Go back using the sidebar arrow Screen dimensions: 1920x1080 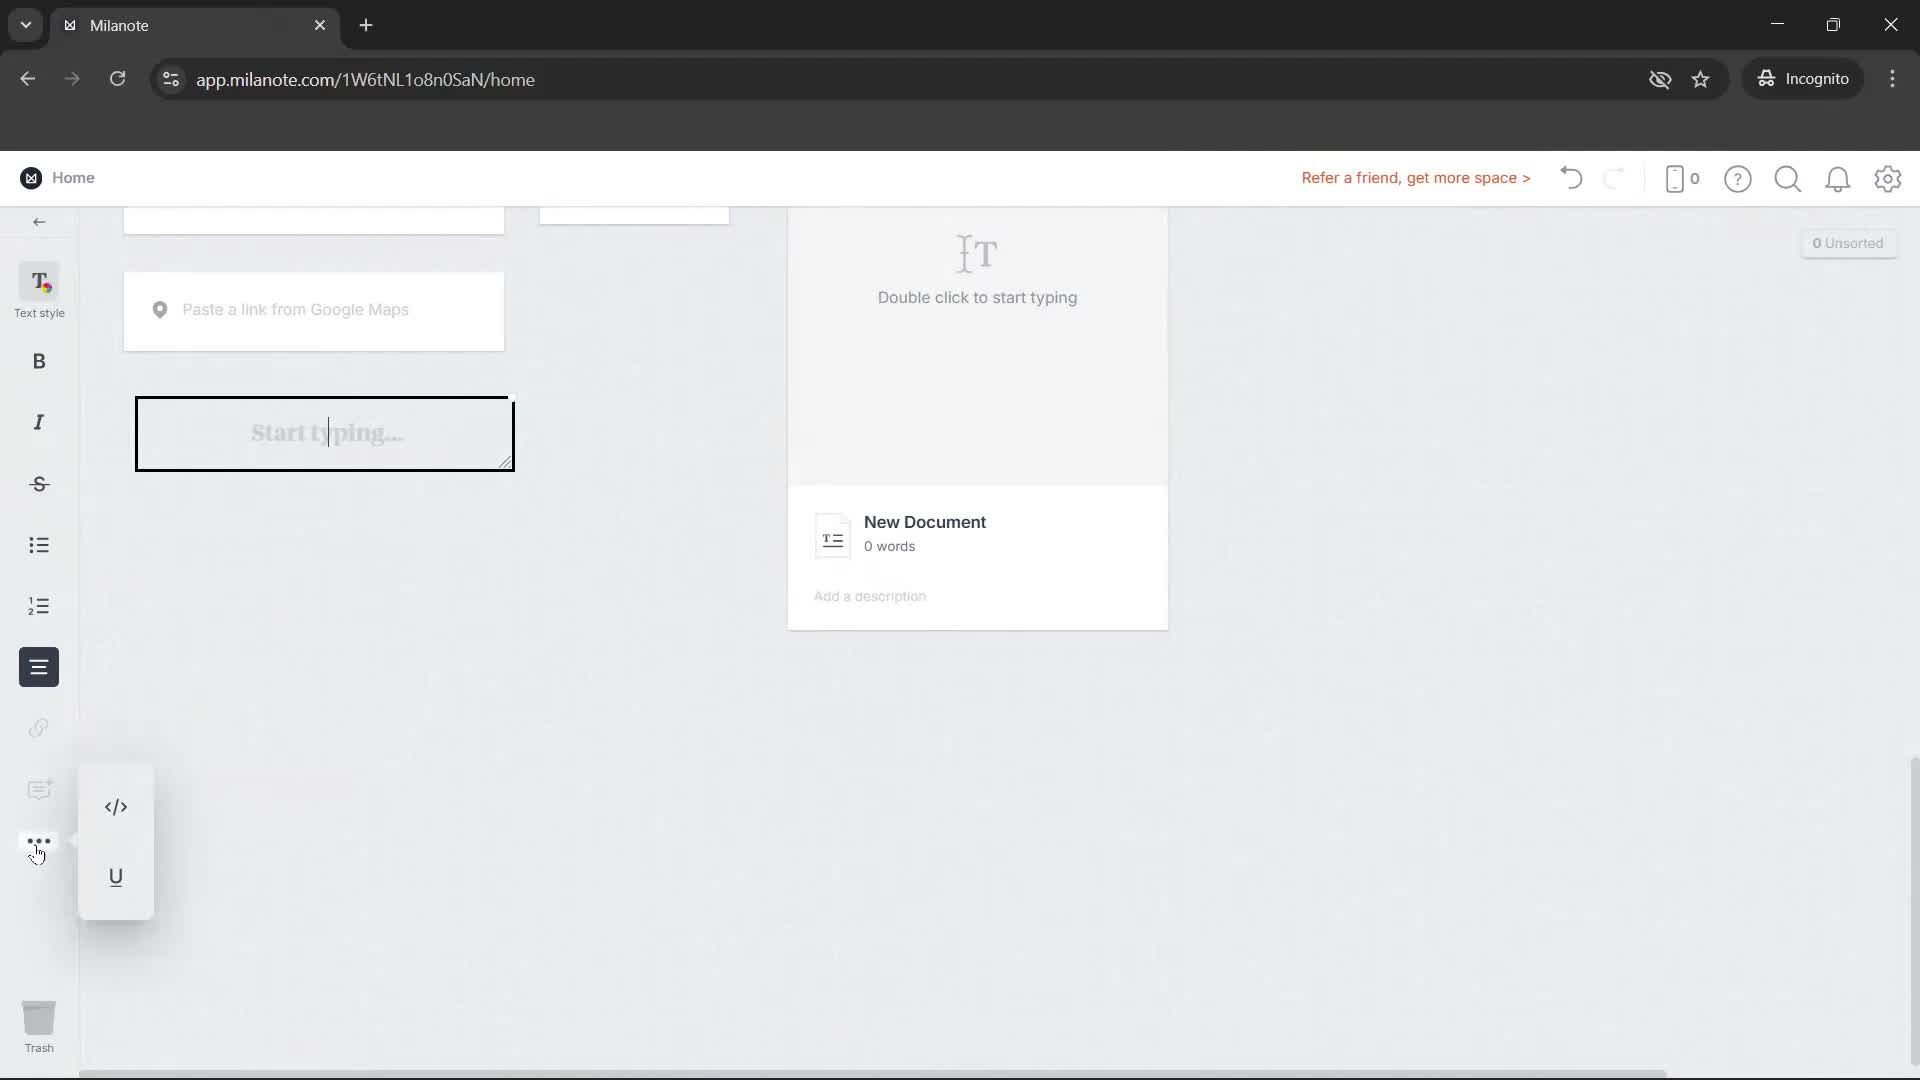[38, 221]
